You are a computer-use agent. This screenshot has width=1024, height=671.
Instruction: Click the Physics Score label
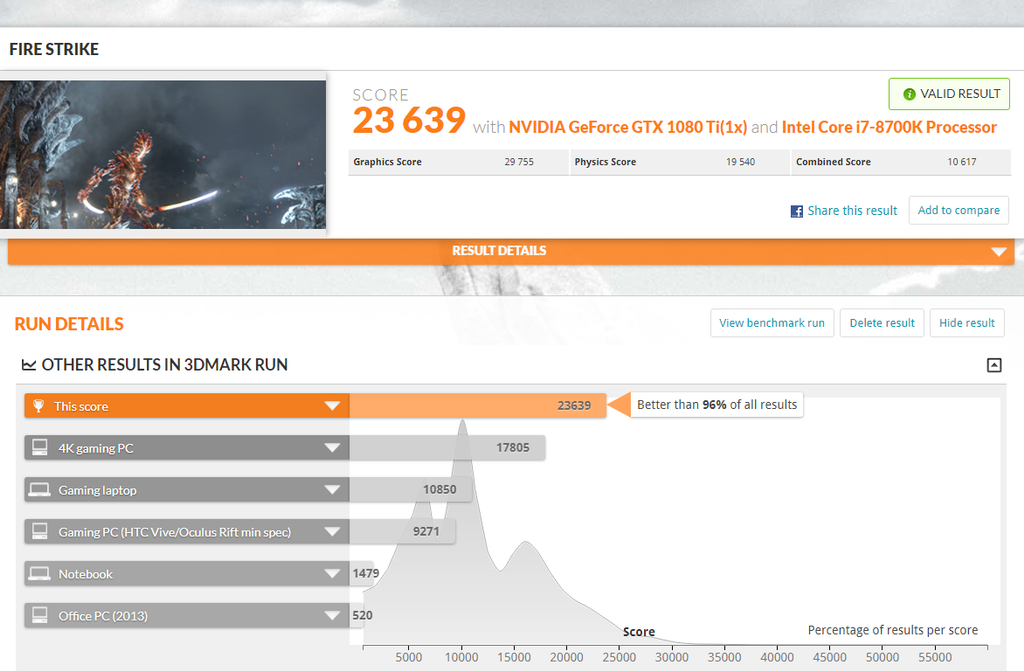pos(605,162)
